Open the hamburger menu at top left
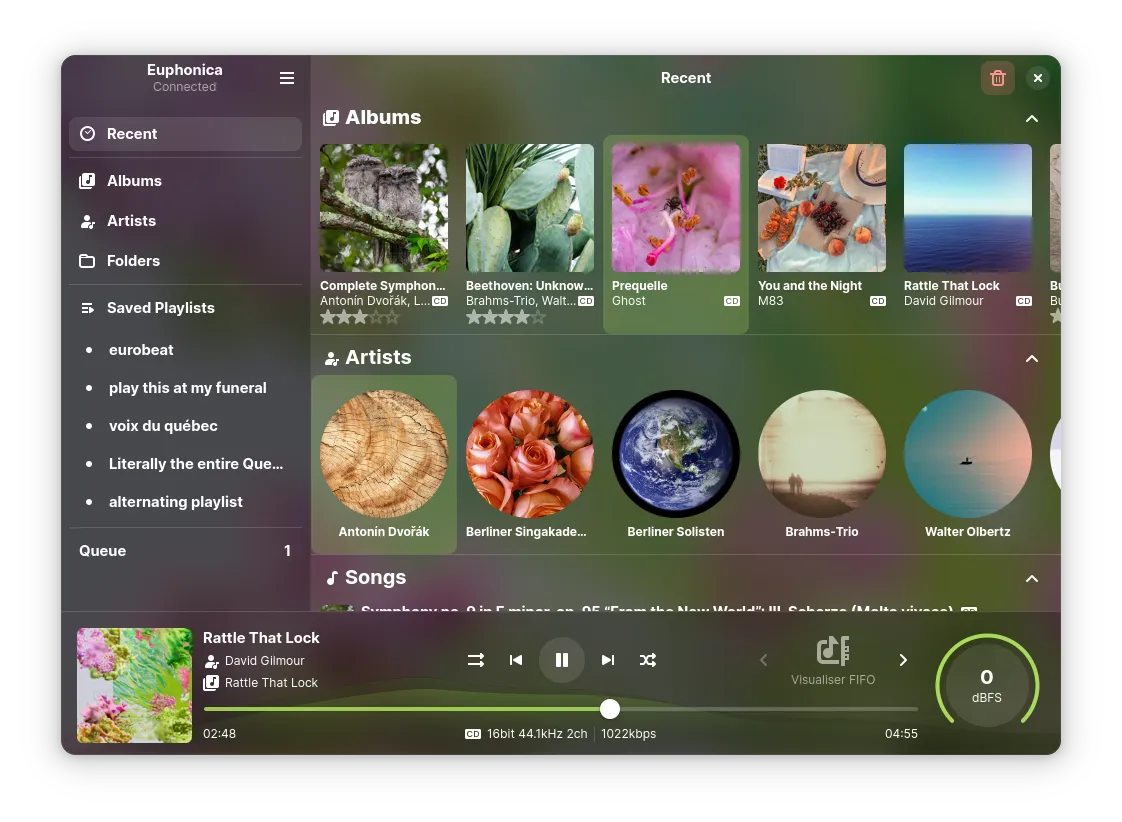Screen dimensions: 1122x822 (287, 78)
